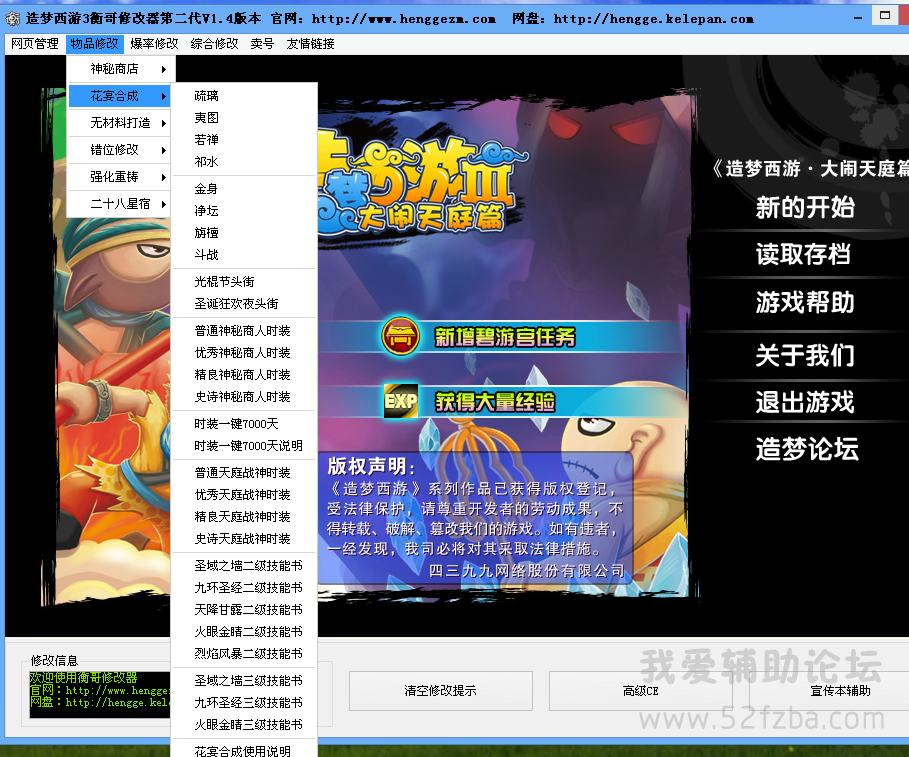Maximize the trainer window

(x=885, y=16)
